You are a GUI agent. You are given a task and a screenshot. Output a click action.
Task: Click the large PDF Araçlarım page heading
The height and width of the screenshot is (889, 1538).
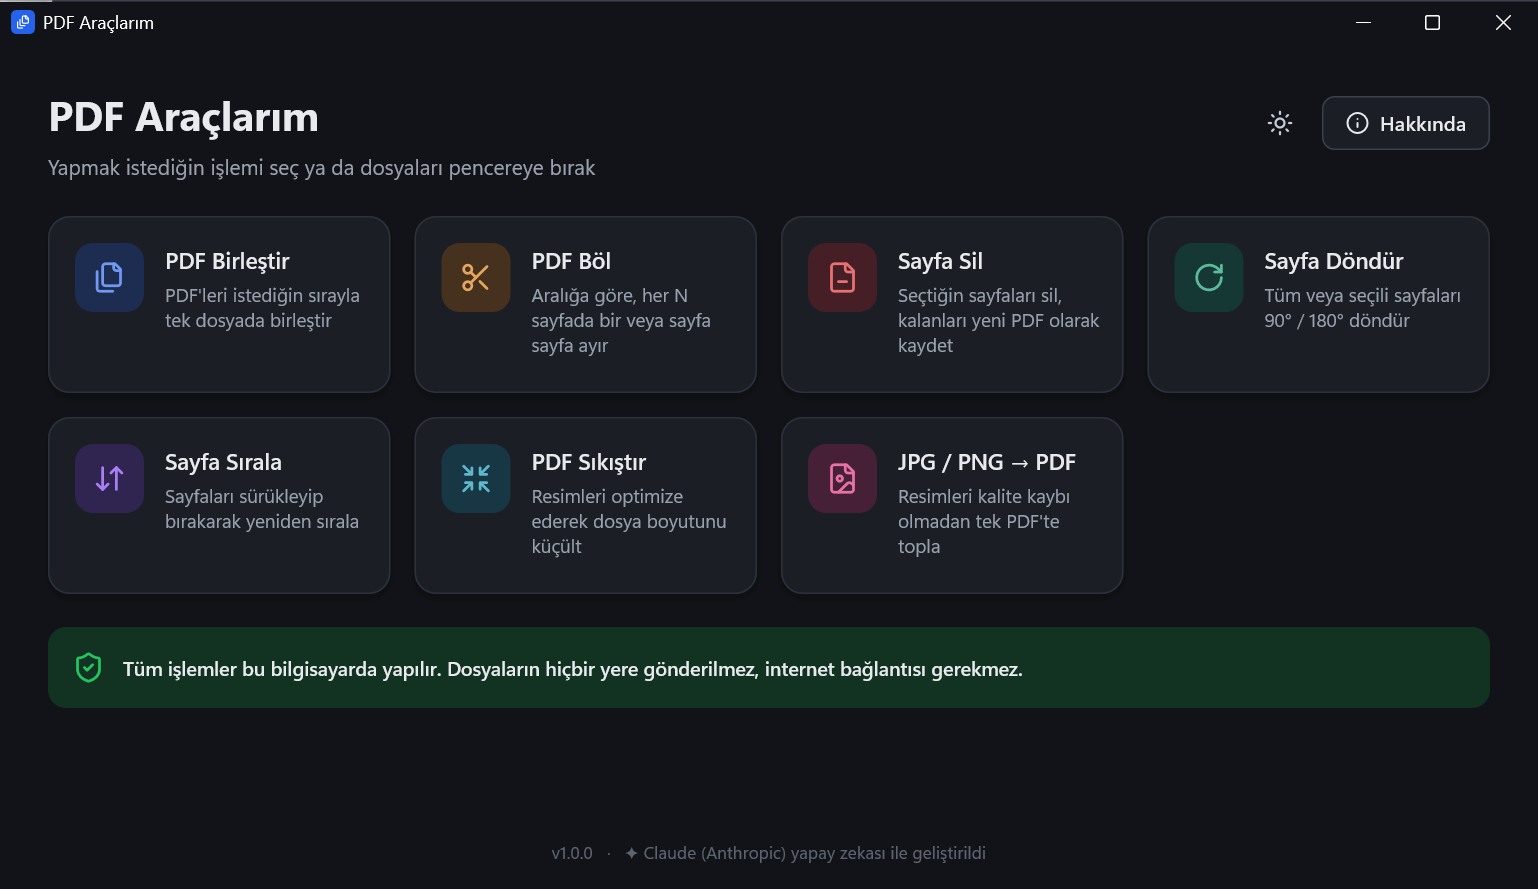[184, 117]
